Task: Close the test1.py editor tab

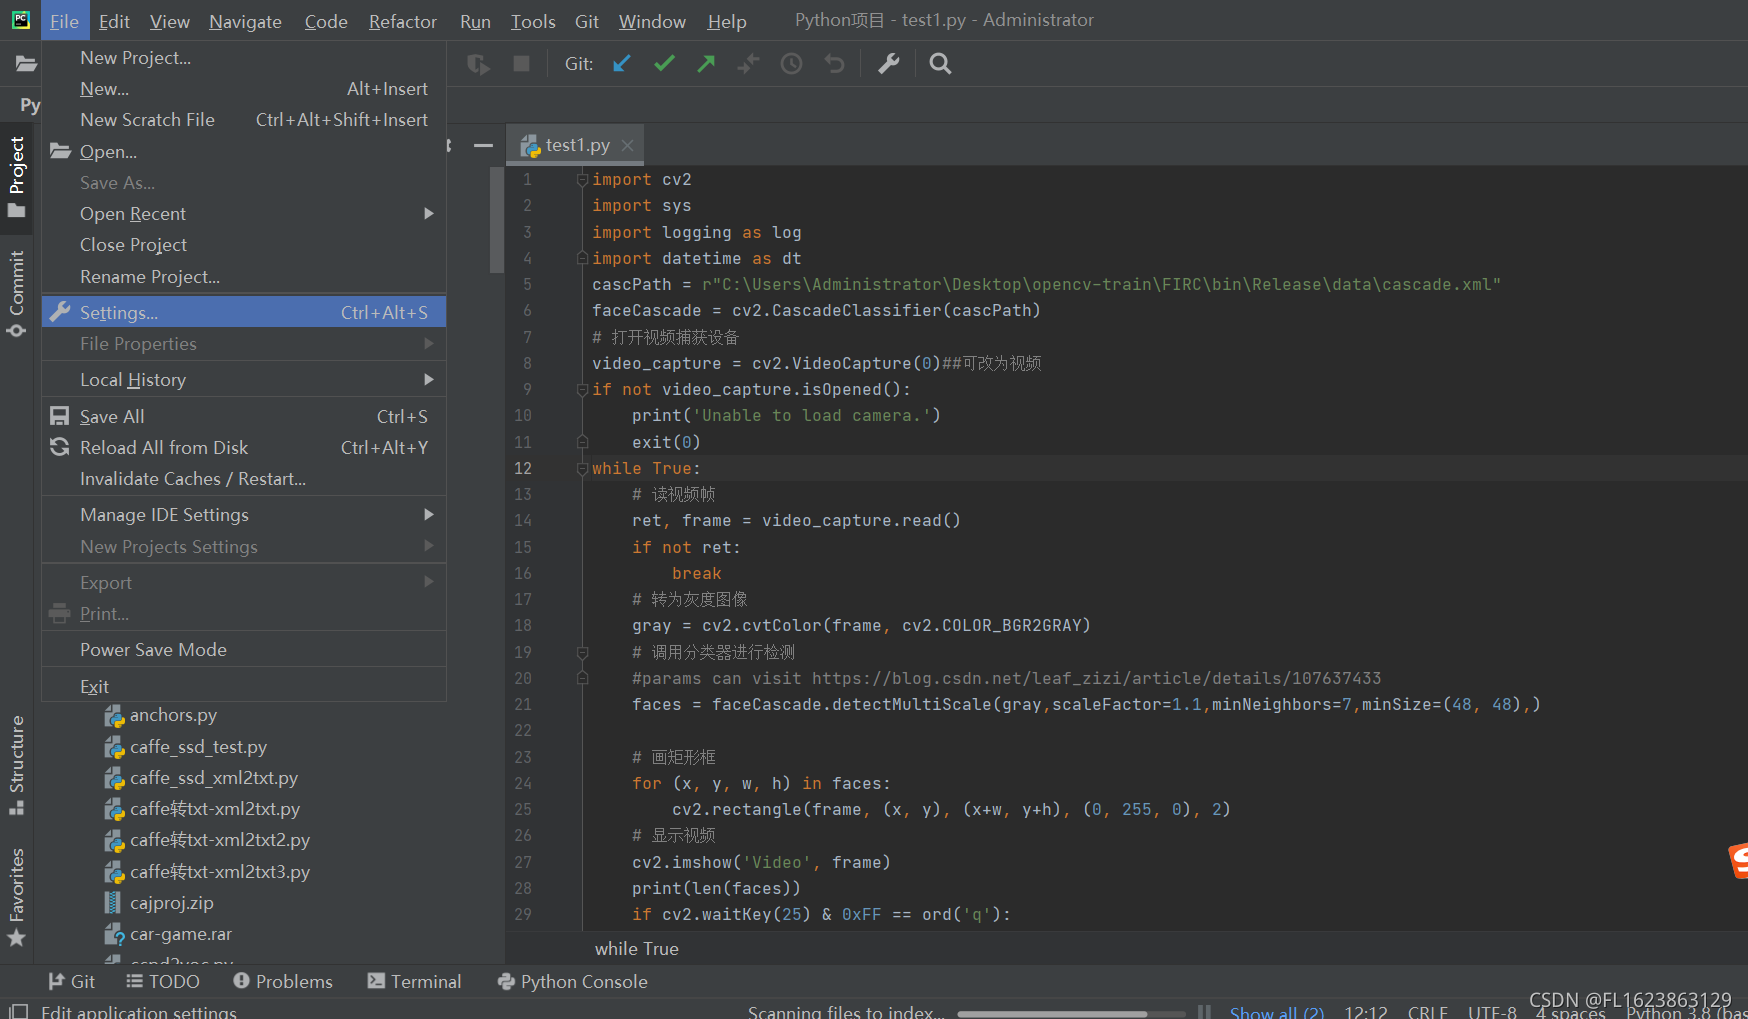Action: pos(627,145)
